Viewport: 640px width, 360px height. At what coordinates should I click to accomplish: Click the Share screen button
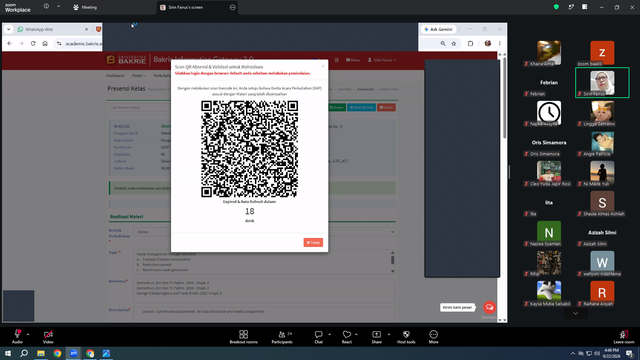tap(376, 337)
